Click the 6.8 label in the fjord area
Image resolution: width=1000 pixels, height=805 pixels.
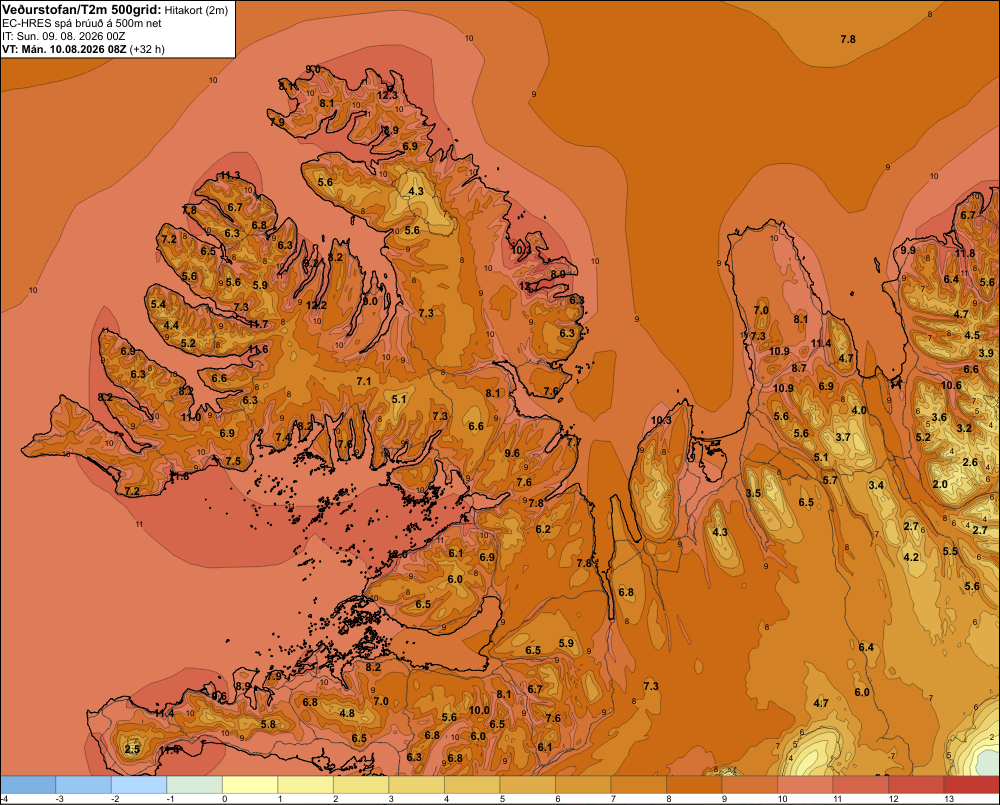[x=626, y=593]
